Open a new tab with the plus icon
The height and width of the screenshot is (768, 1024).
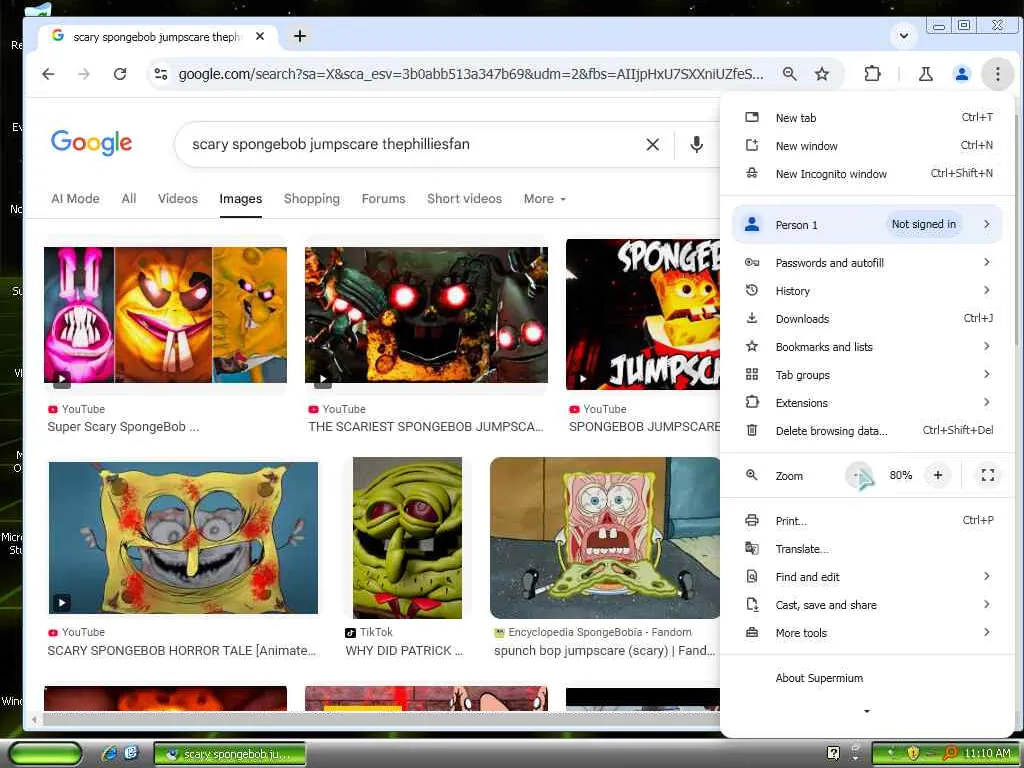pyautogui.click(x=300, y=37)
